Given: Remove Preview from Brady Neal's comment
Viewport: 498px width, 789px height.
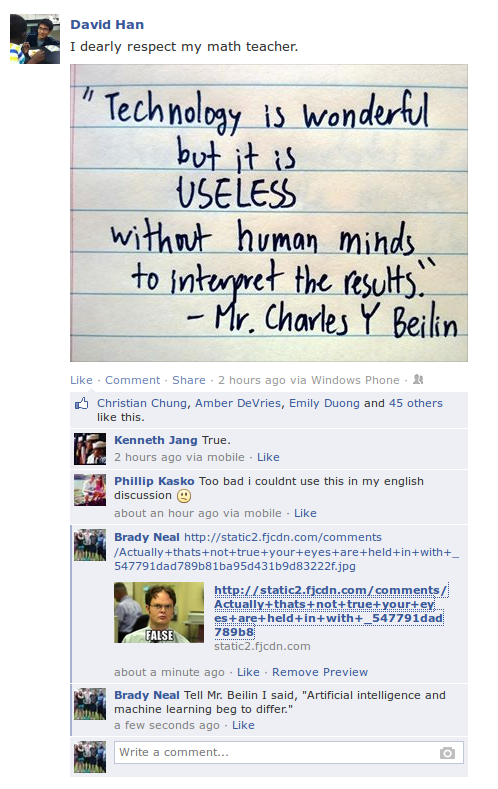Looking at the screenshot, I should pyautogui.click(x=320, y=672).
